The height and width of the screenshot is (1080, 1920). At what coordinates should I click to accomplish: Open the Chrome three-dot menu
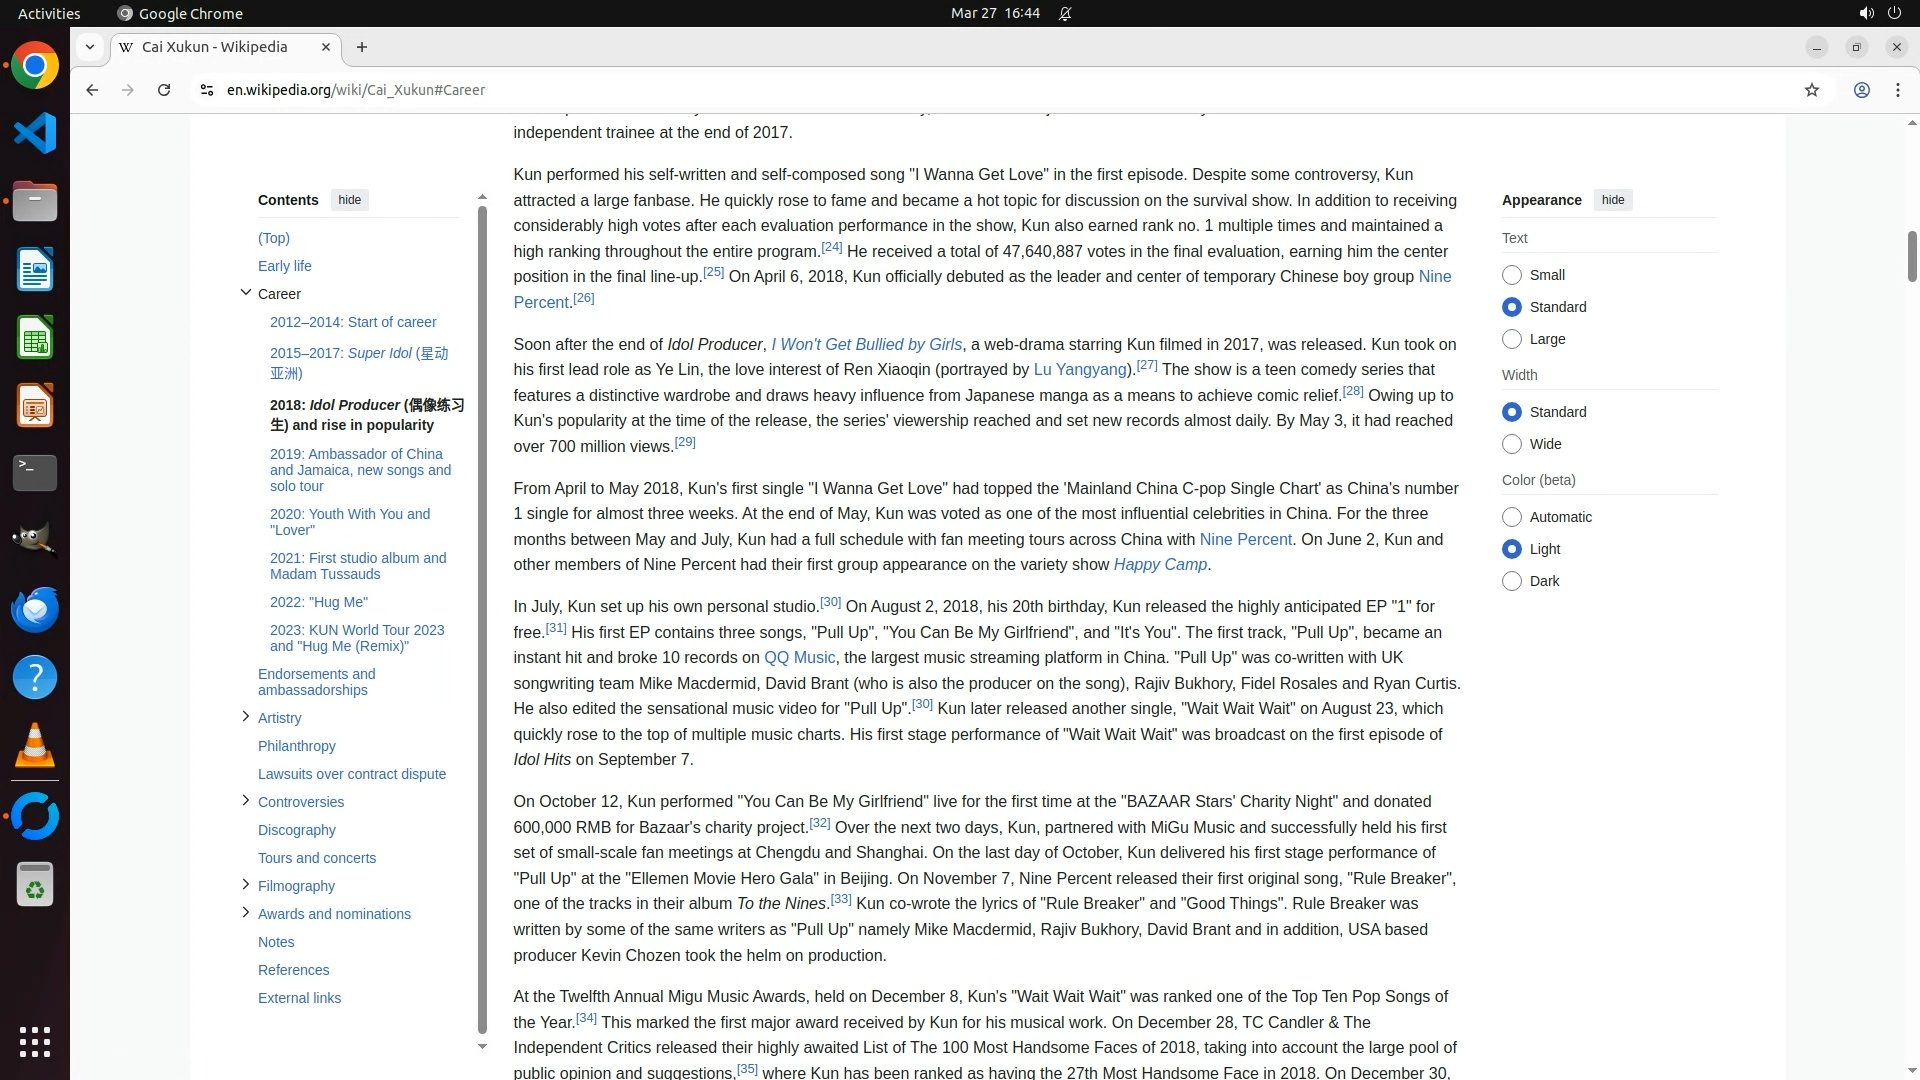click(x=1898, y=90)
